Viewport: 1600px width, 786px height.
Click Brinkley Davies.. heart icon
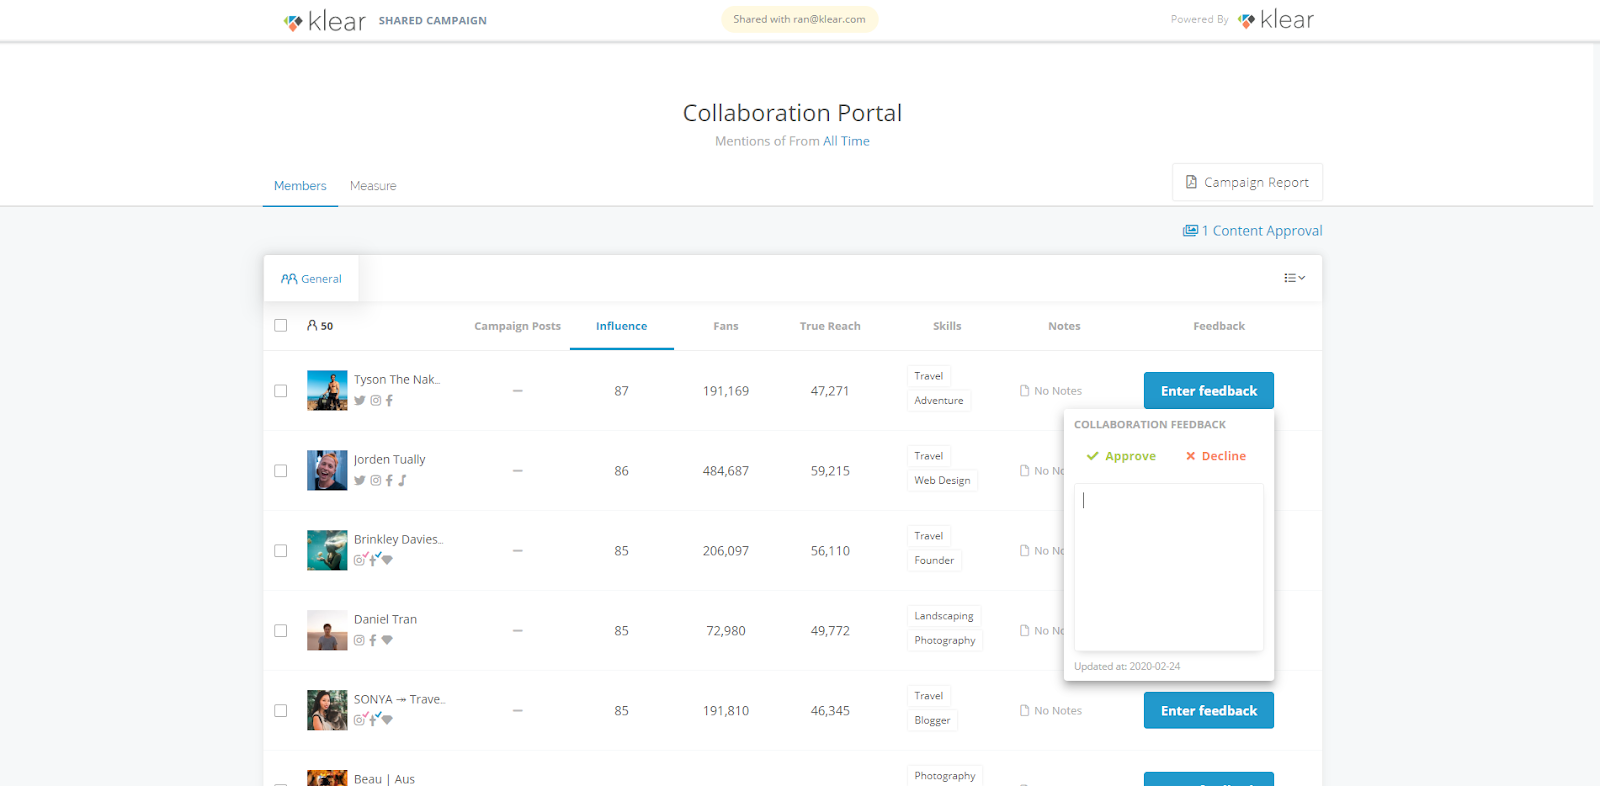click(x=387, y=560)
